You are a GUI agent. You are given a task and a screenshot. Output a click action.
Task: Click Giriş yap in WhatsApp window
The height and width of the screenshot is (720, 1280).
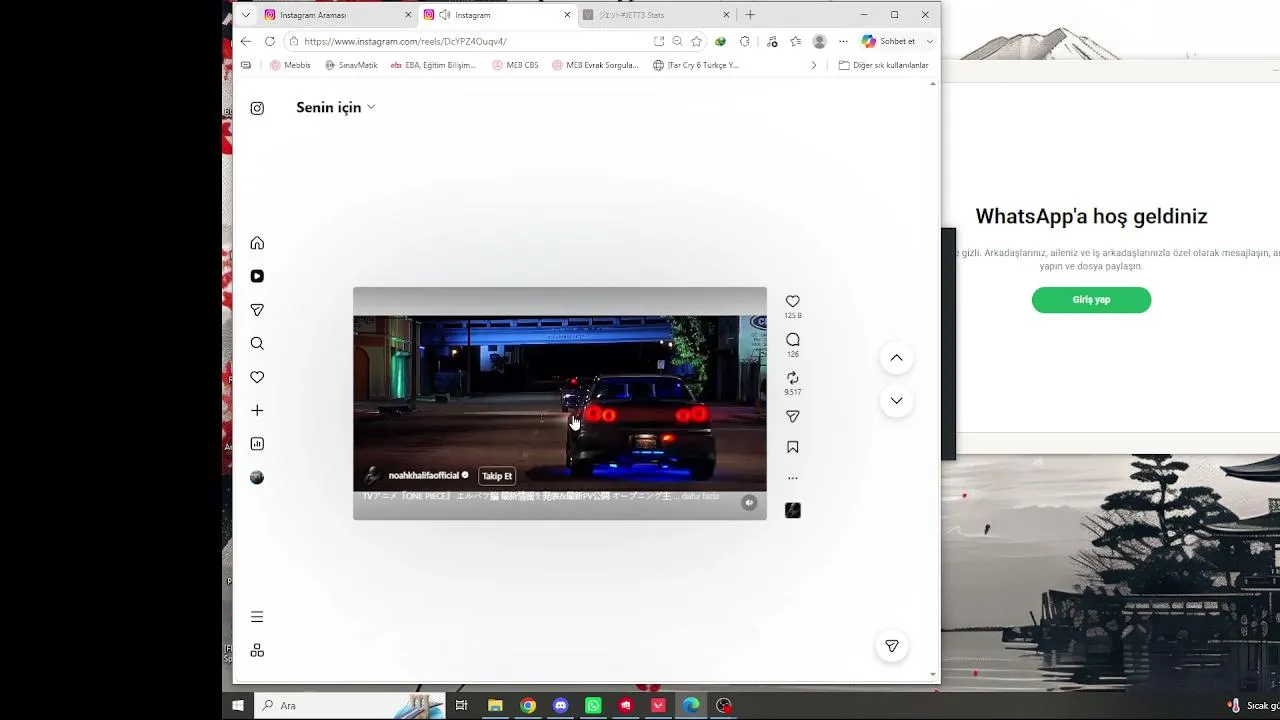click(1091, 300)
